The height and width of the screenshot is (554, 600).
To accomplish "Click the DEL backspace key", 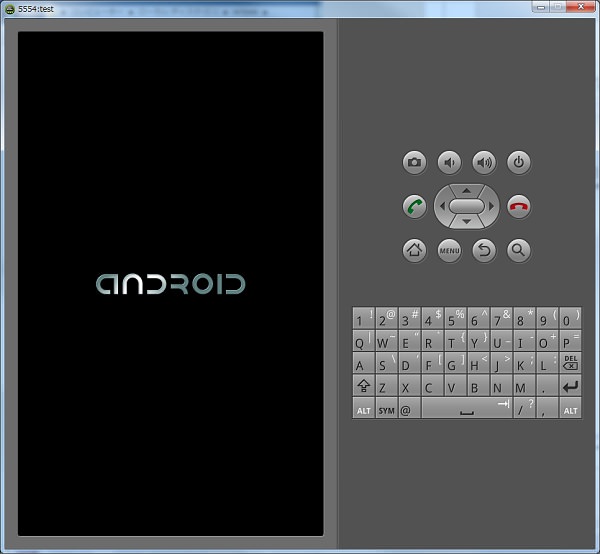I will click(570, 363).
